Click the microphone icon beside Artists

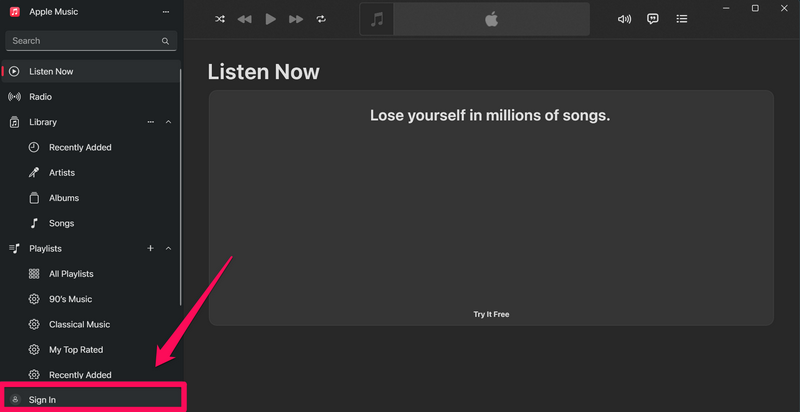[x=34, y=173]
